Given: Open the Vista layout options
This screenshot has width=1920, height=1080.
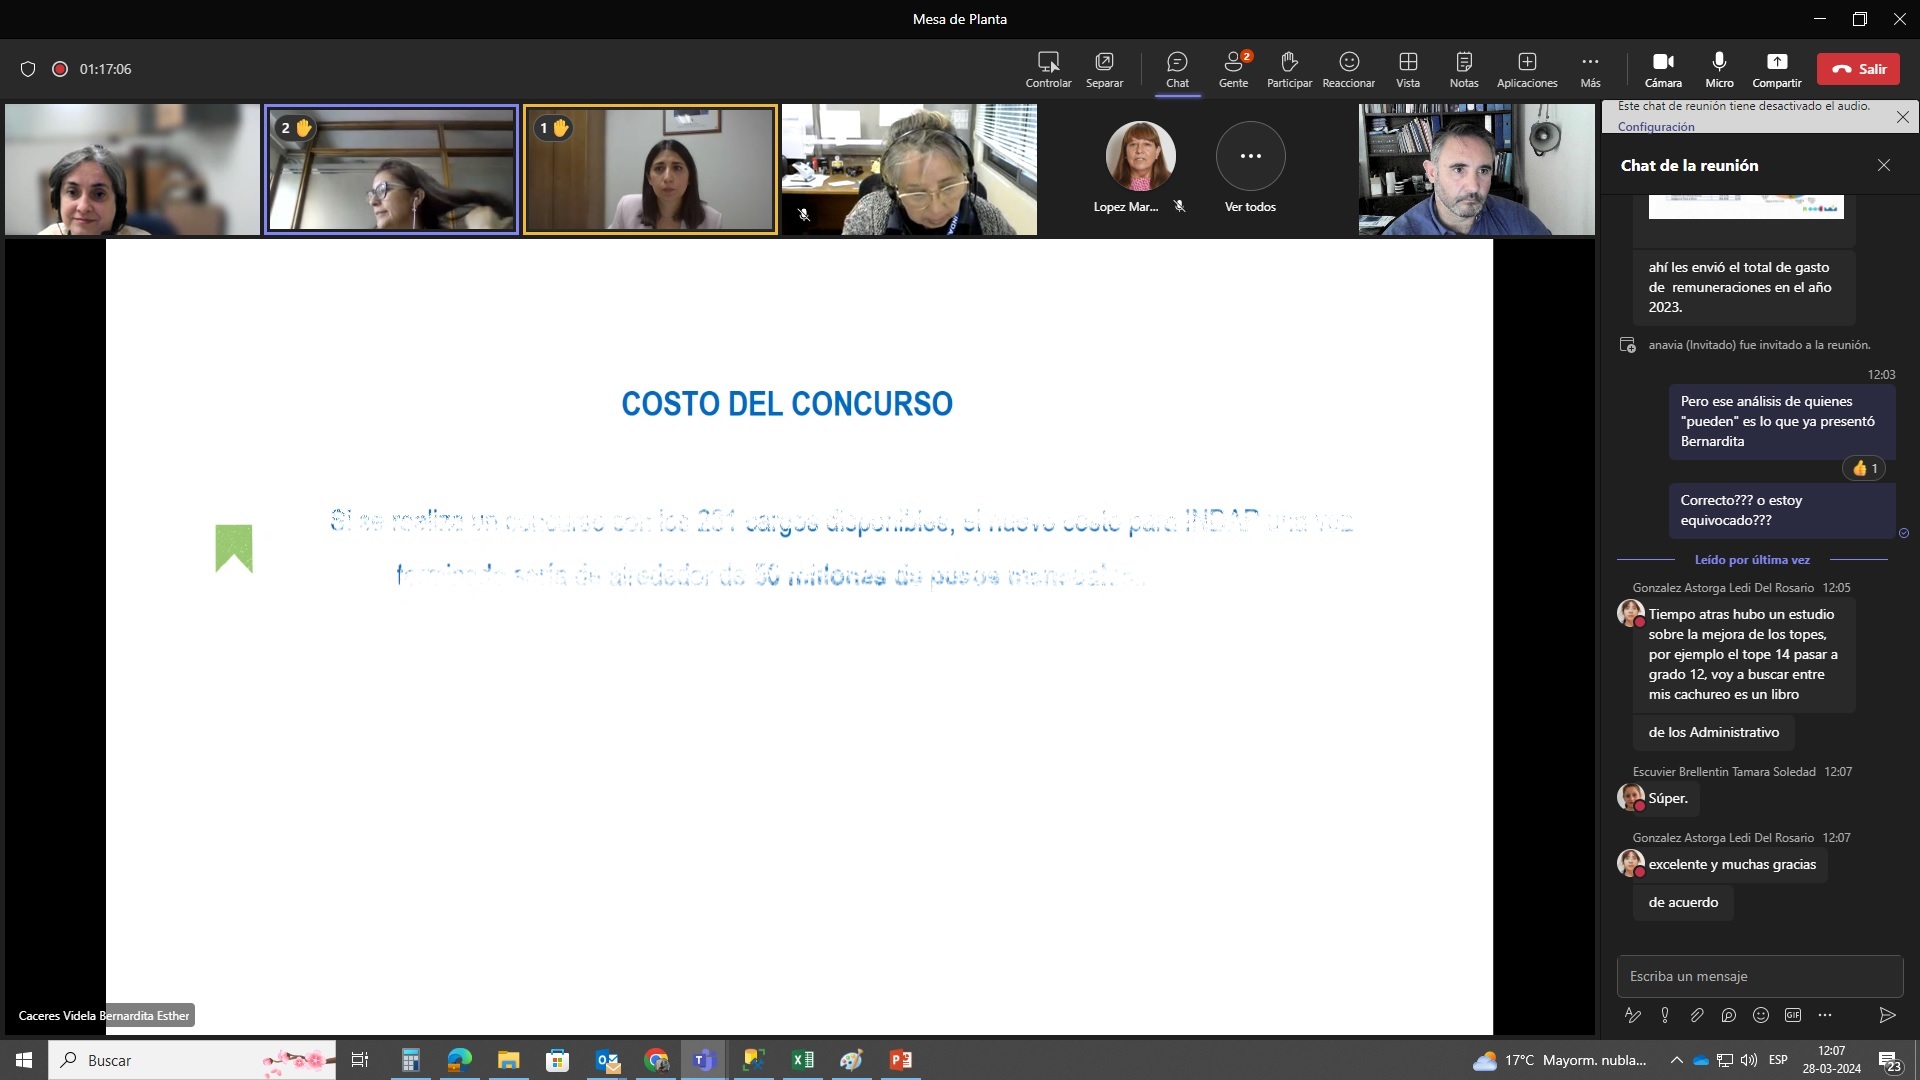Looking at the screenshot, I should coord(1408,69).
